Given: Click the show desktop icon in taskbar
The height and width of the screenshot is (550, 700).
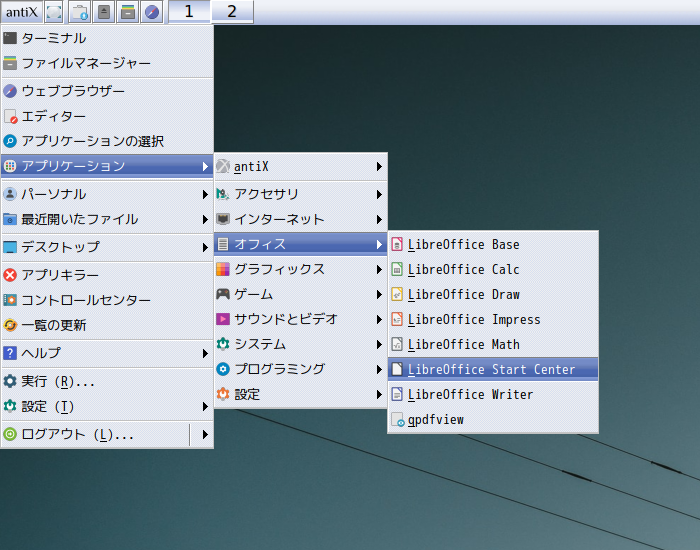Looking at the screenshot, I should point(54,12).
